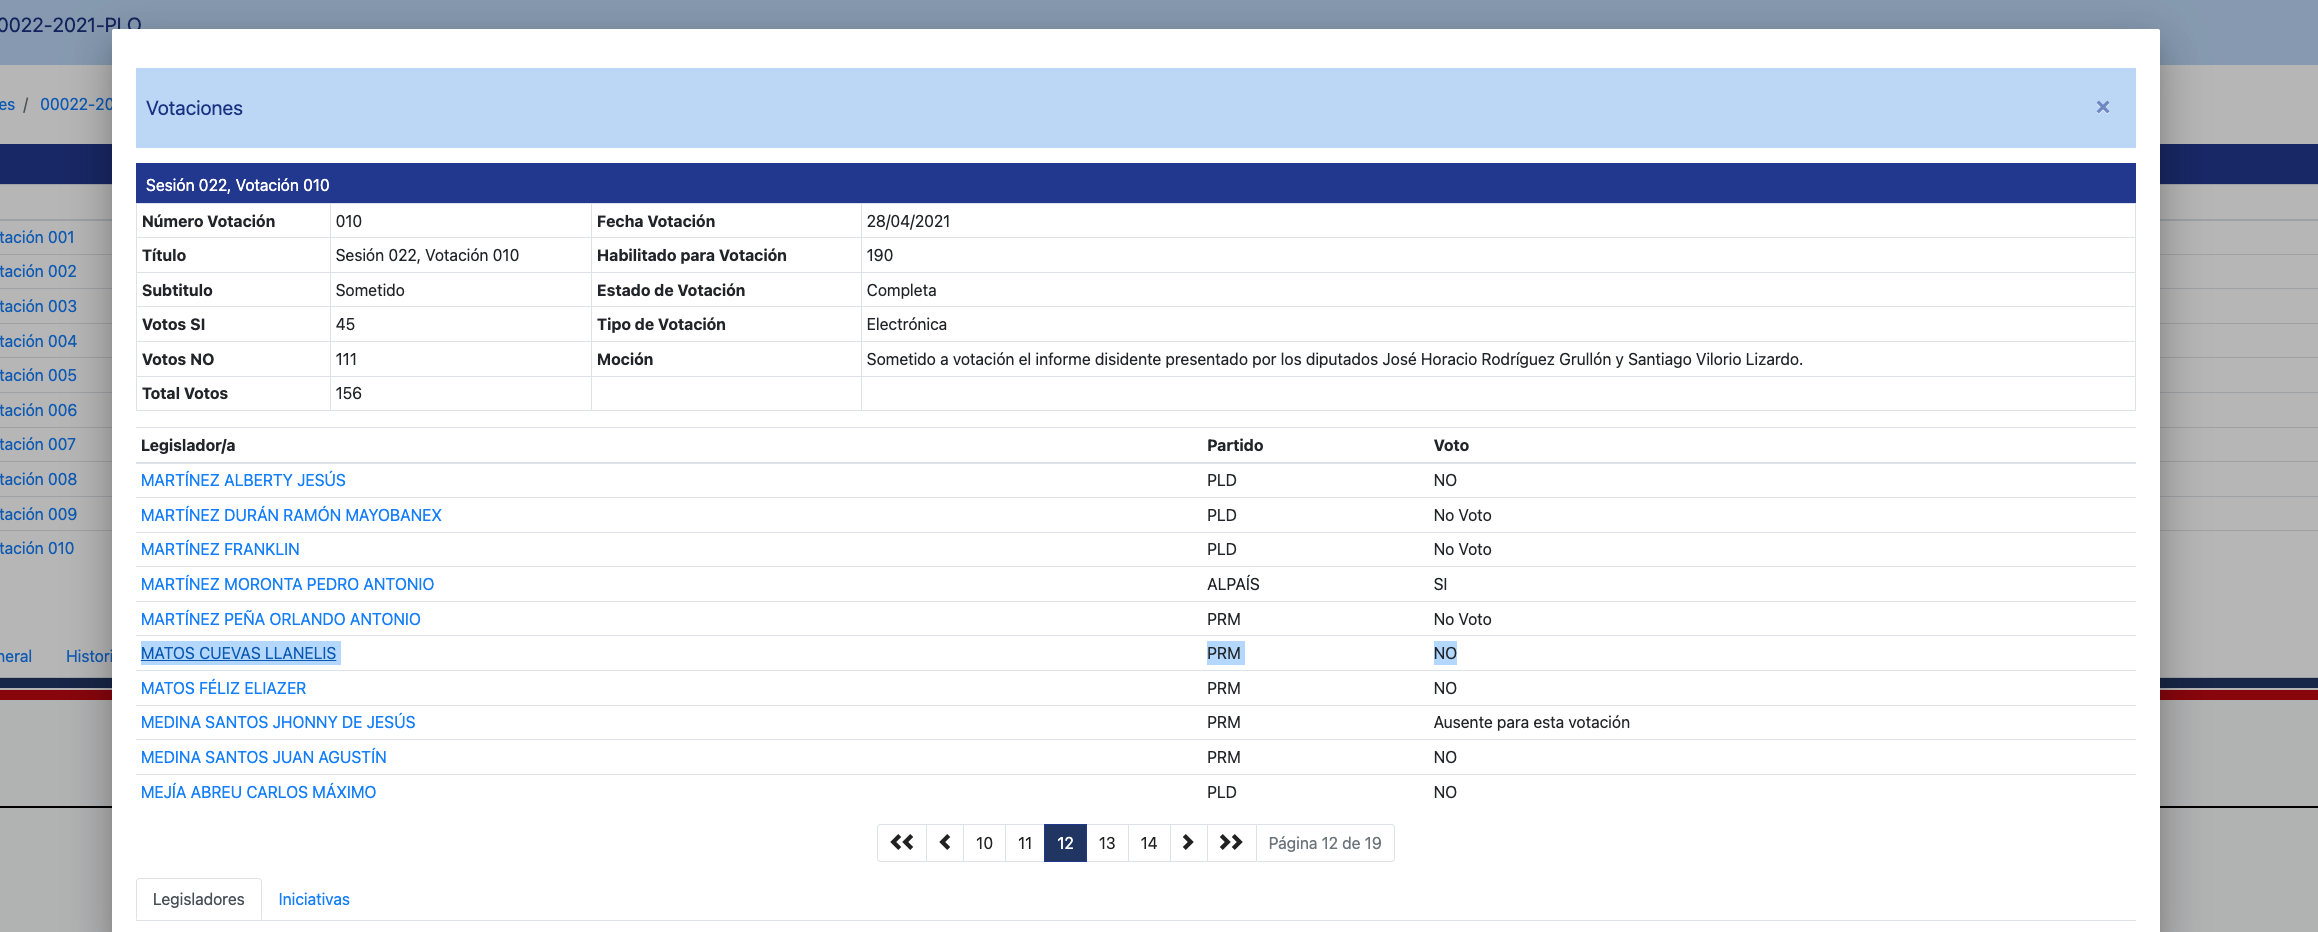Go to previous page arrow
Screen dimensions: 2318x932
(945, 843)
